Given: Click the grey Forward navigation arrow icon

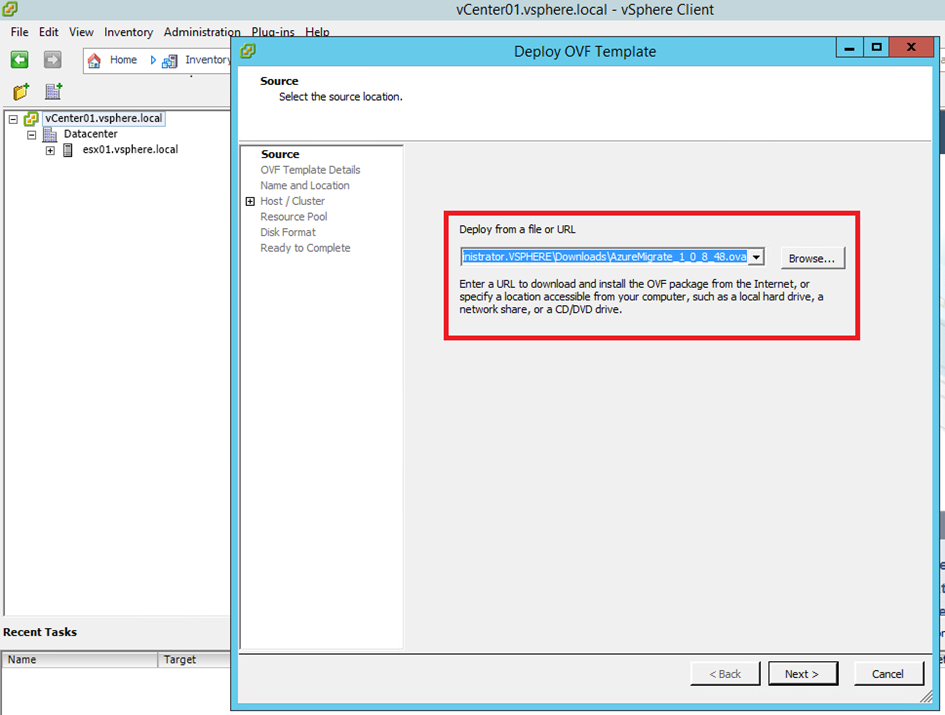Looking at the screenshot, I should pos(52,60).
